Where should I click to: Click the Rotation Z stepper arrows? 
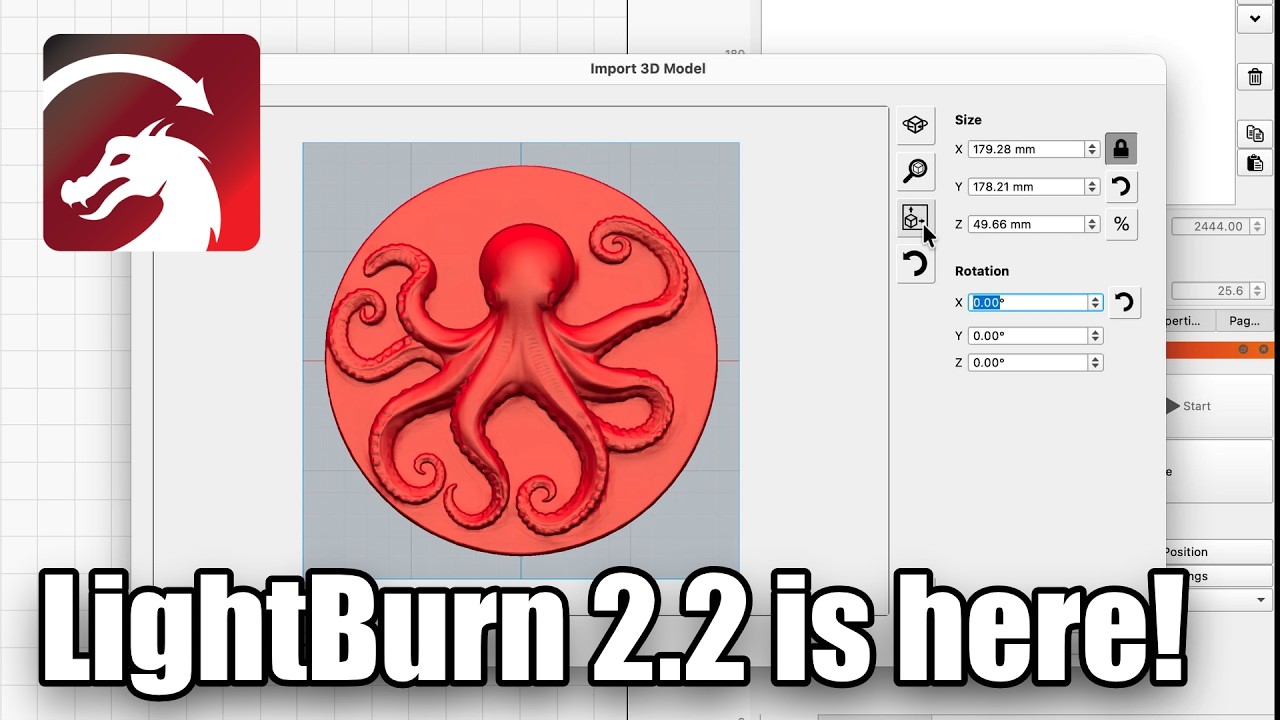click(1096, 363)
